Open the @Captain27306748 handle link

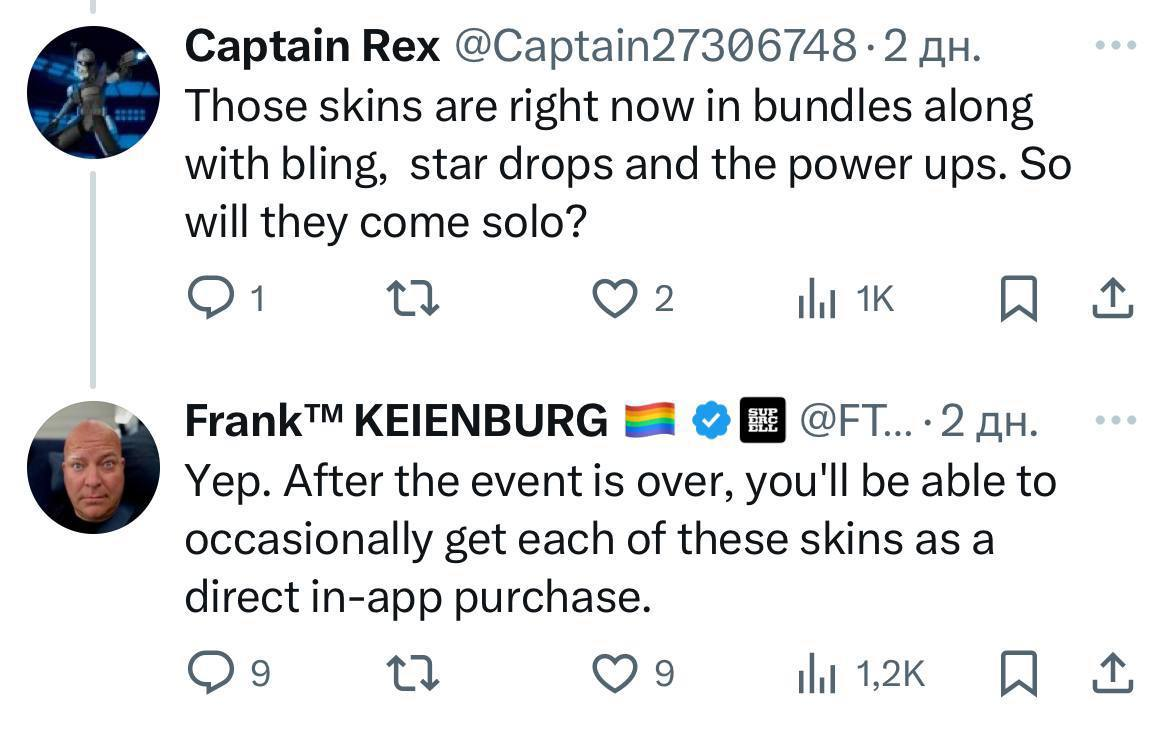655,46
